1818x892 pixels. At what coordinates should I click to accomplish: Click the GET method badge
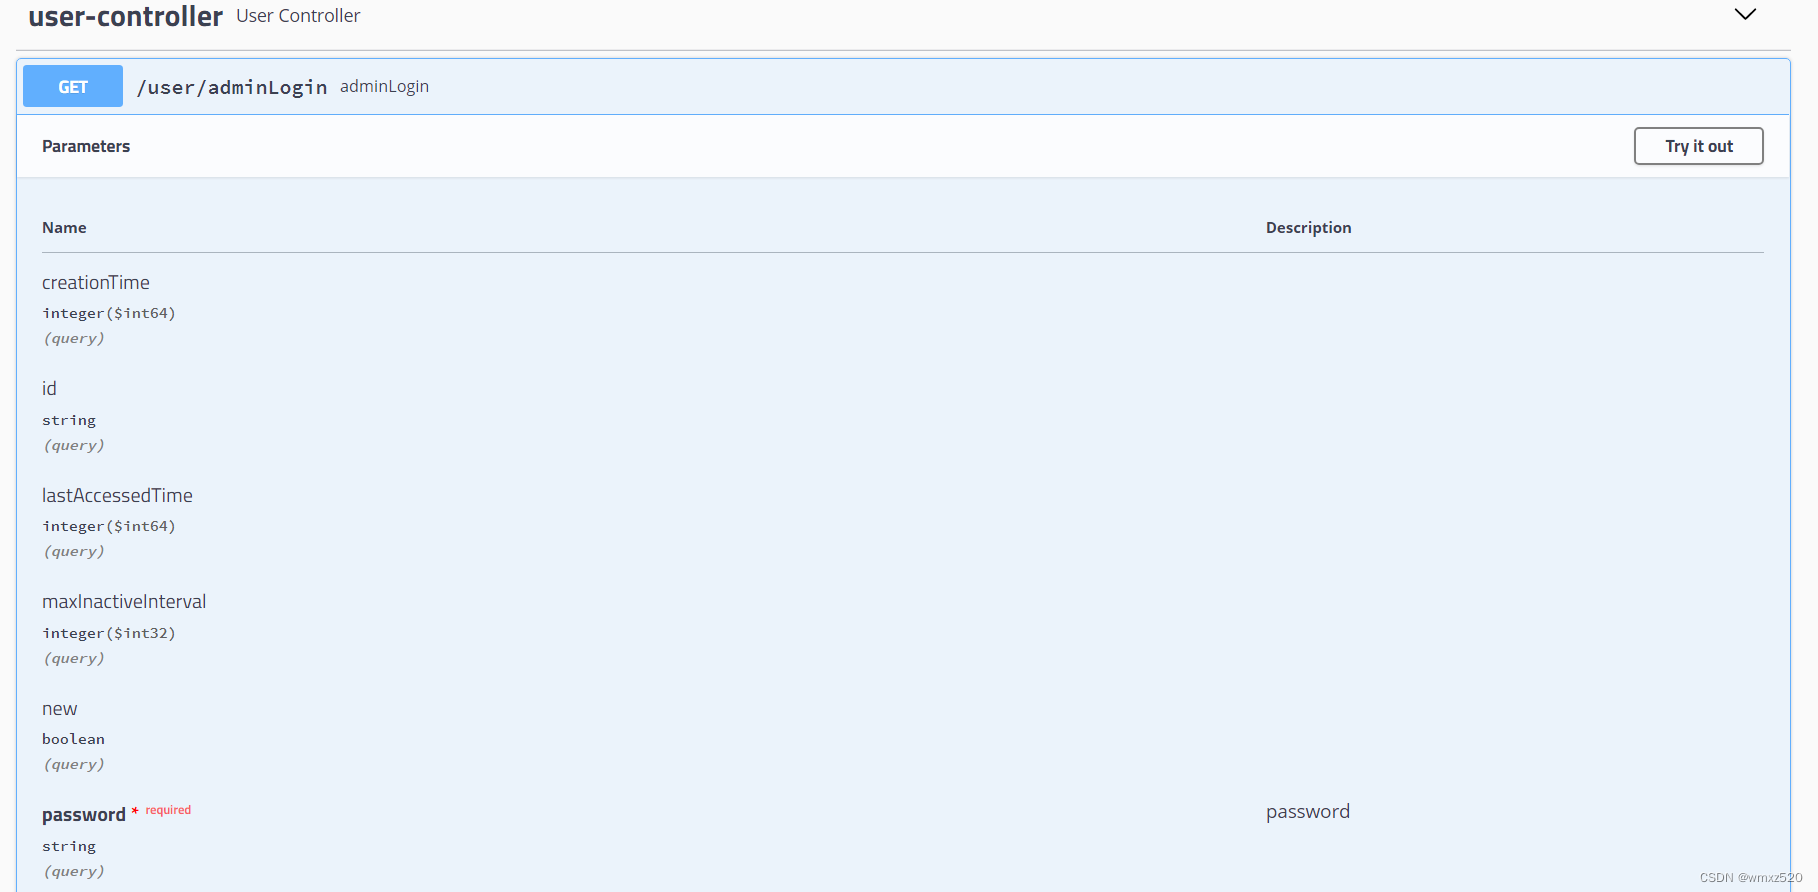tap(73, 86)
